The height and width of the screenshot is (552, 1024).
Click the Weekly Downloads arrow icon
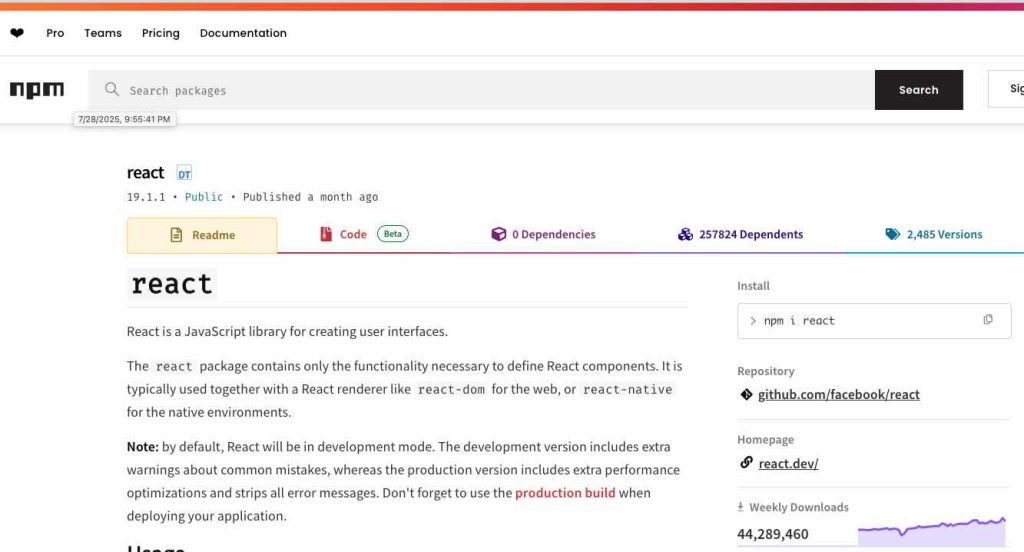[741, 506]
